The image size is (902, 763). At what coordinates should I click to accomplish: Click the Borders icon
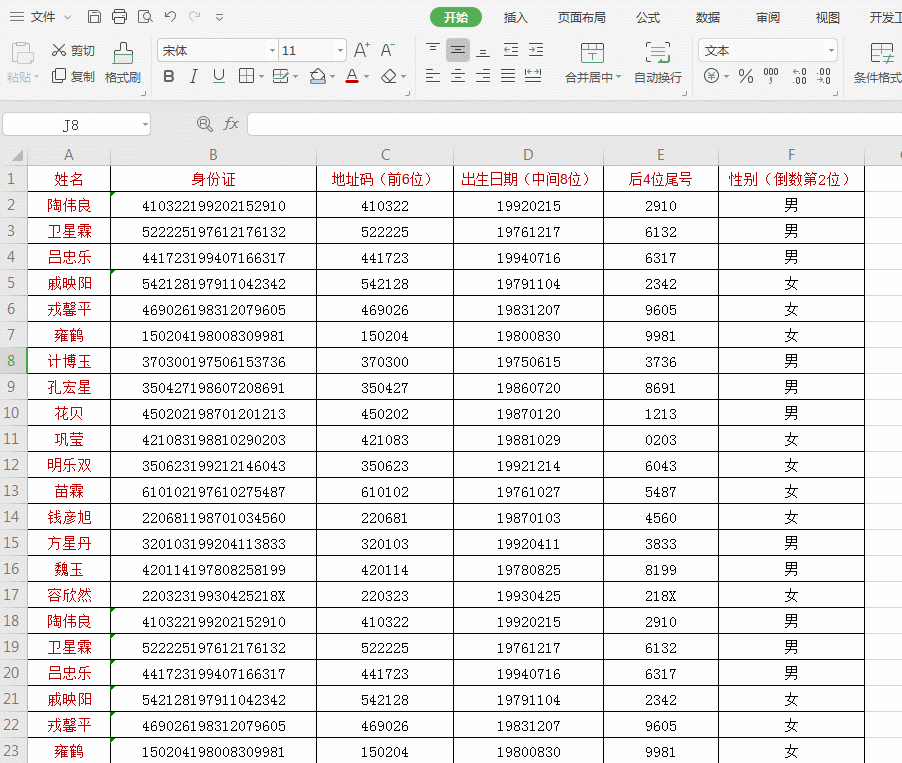coord(247,76)
